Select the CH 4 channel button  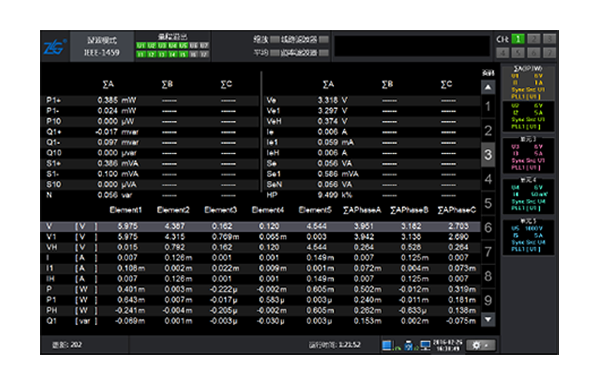click(x=503, y=53)
